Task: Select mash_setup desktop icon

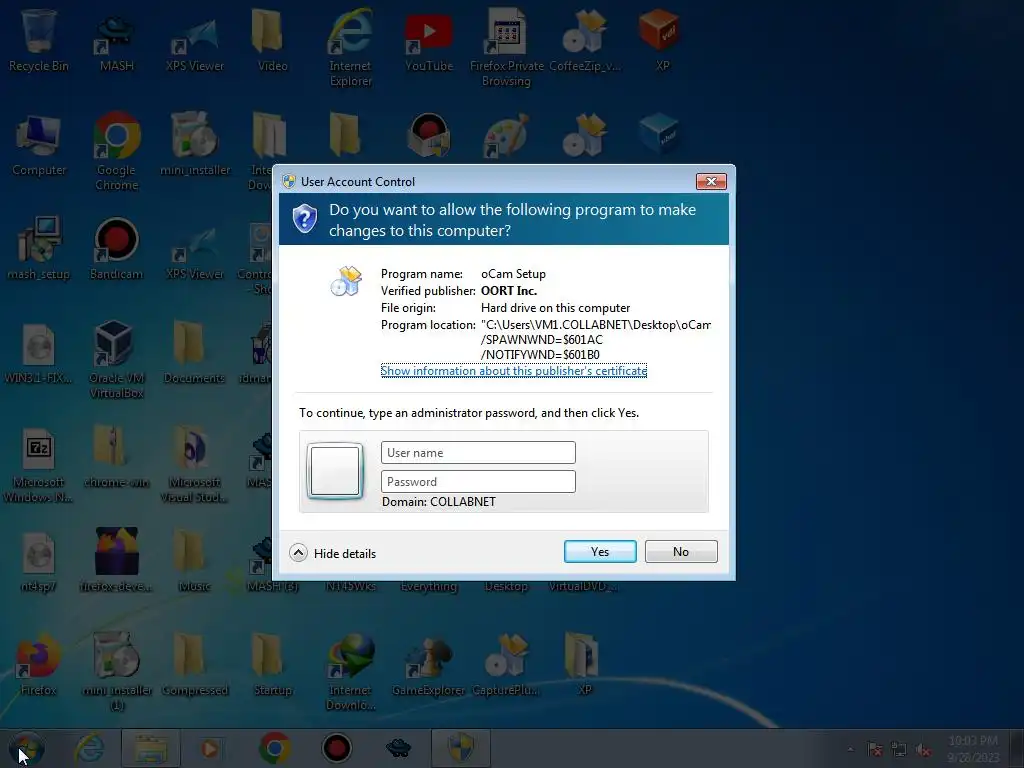Action: (39, 248)
